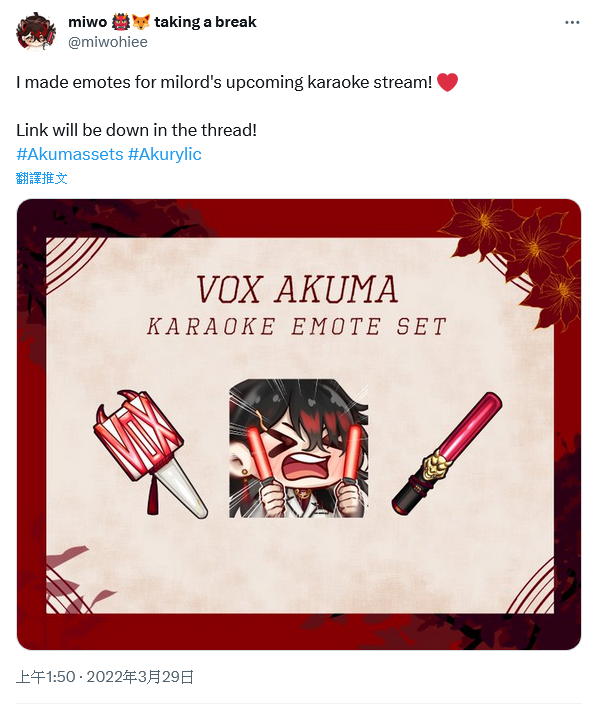Click the screaming chibi emote with glowsticks
Viewport: 598px width, 704px height.
(299, 449)
